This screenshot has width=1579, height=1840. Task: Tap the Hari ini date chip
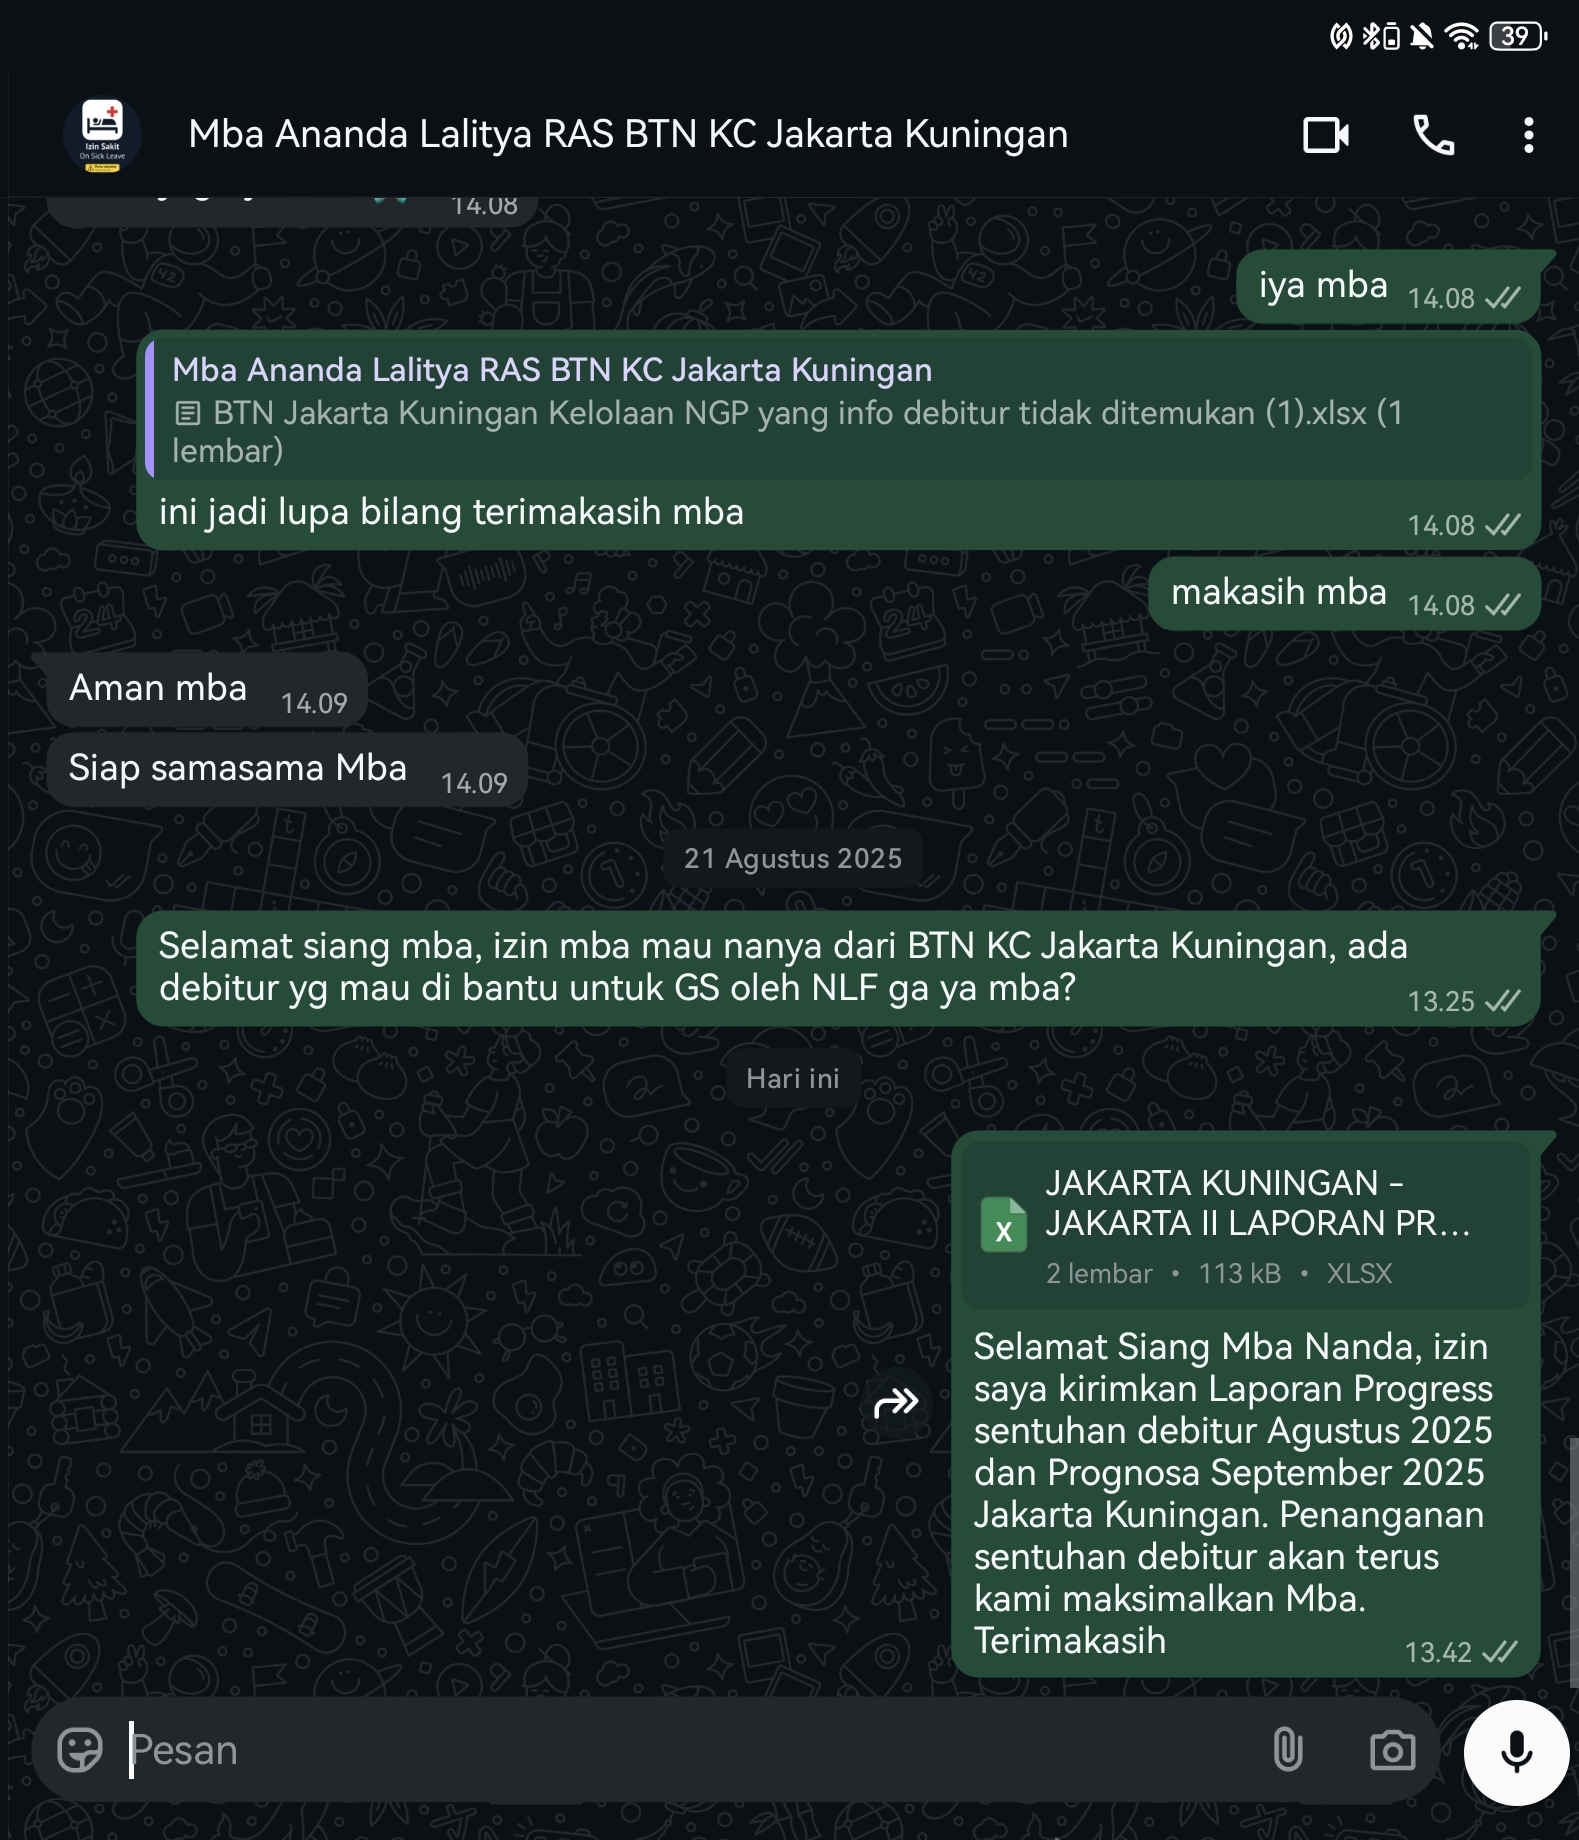coord(792,1079)
